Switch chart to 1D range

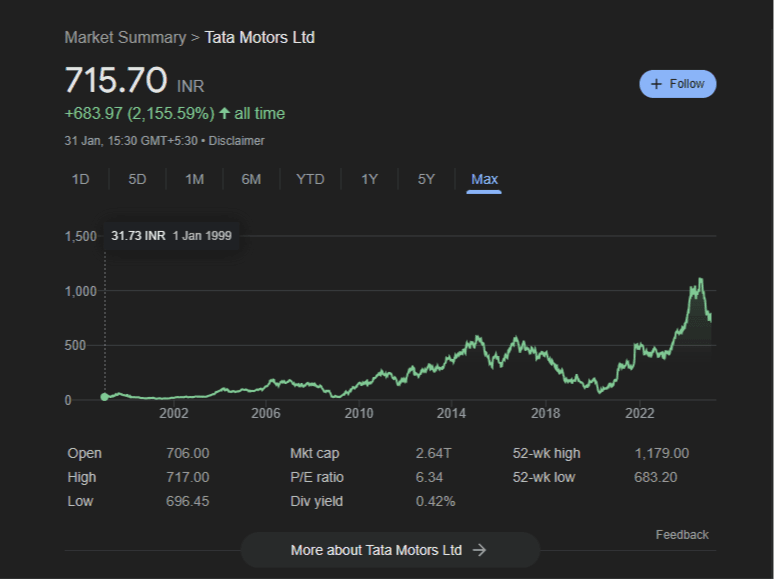point(80,179)
